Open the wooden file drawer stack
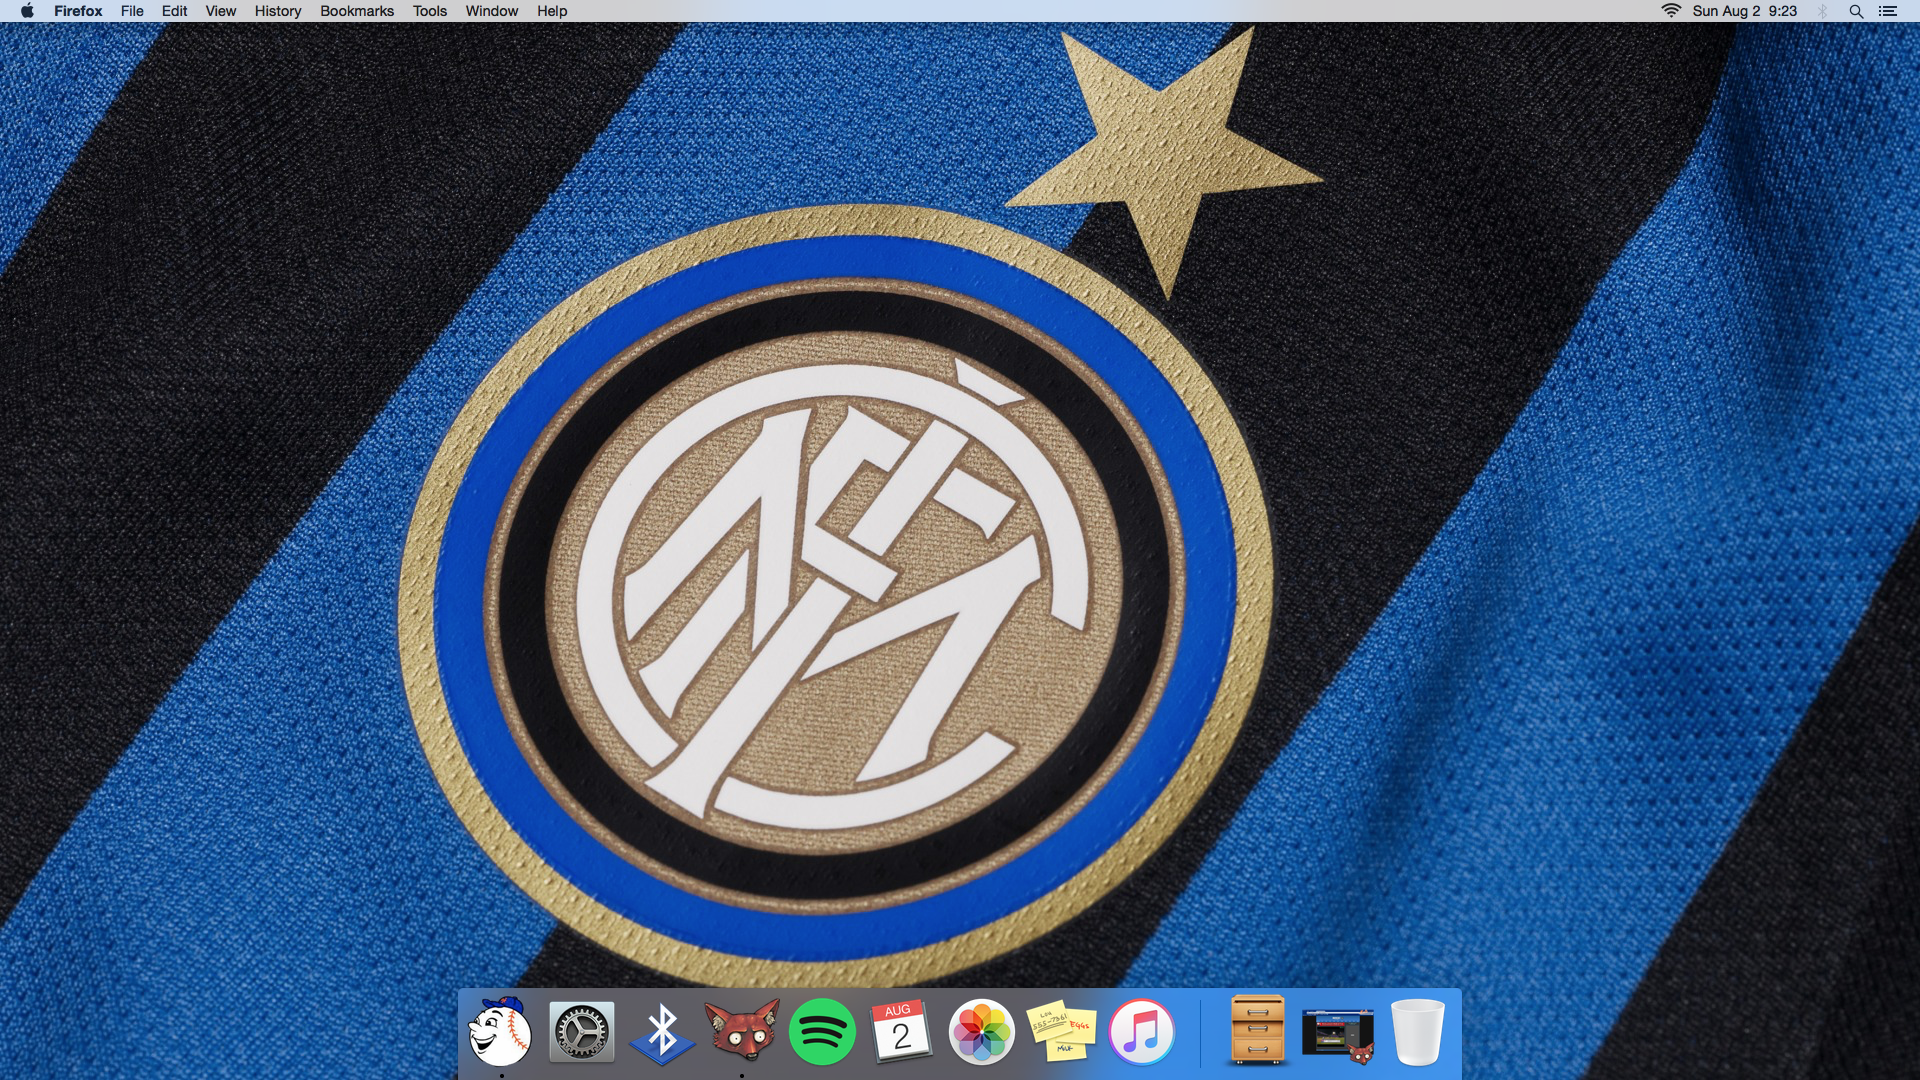The width and height of the screenshot is (1920, 1080). click(x=1258, y=1030)
